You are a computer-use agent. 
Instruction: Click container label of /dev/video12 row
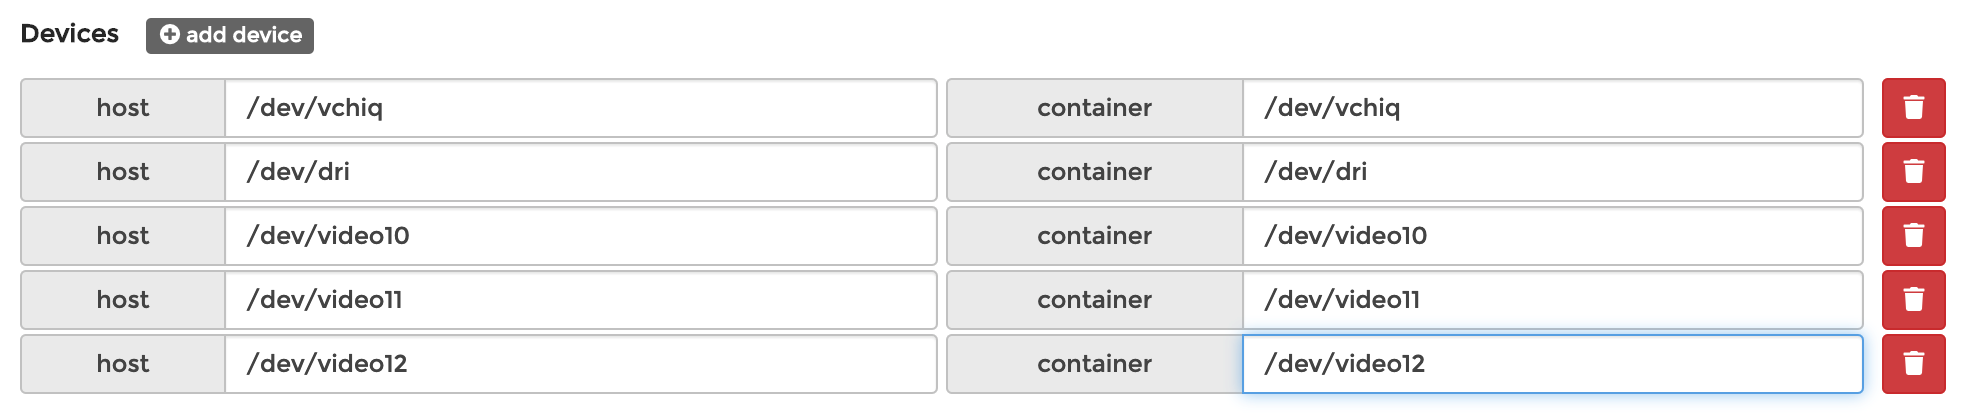point(1094,364)
